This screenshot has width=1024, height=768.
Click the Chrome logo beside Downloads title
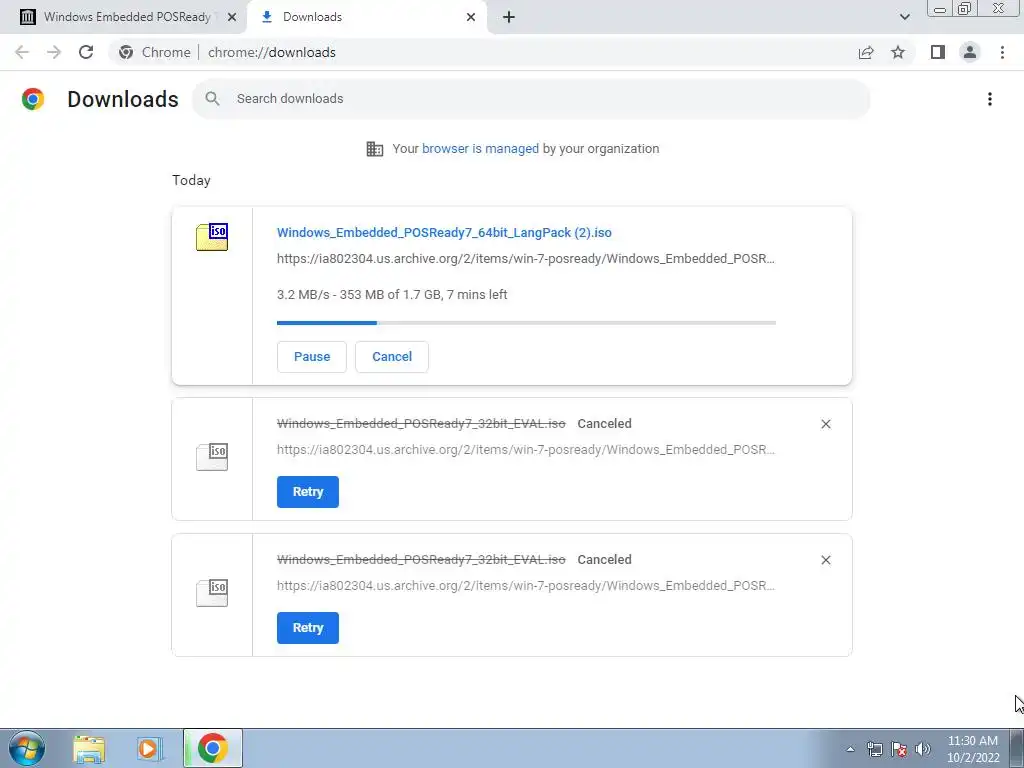(33, 99)
